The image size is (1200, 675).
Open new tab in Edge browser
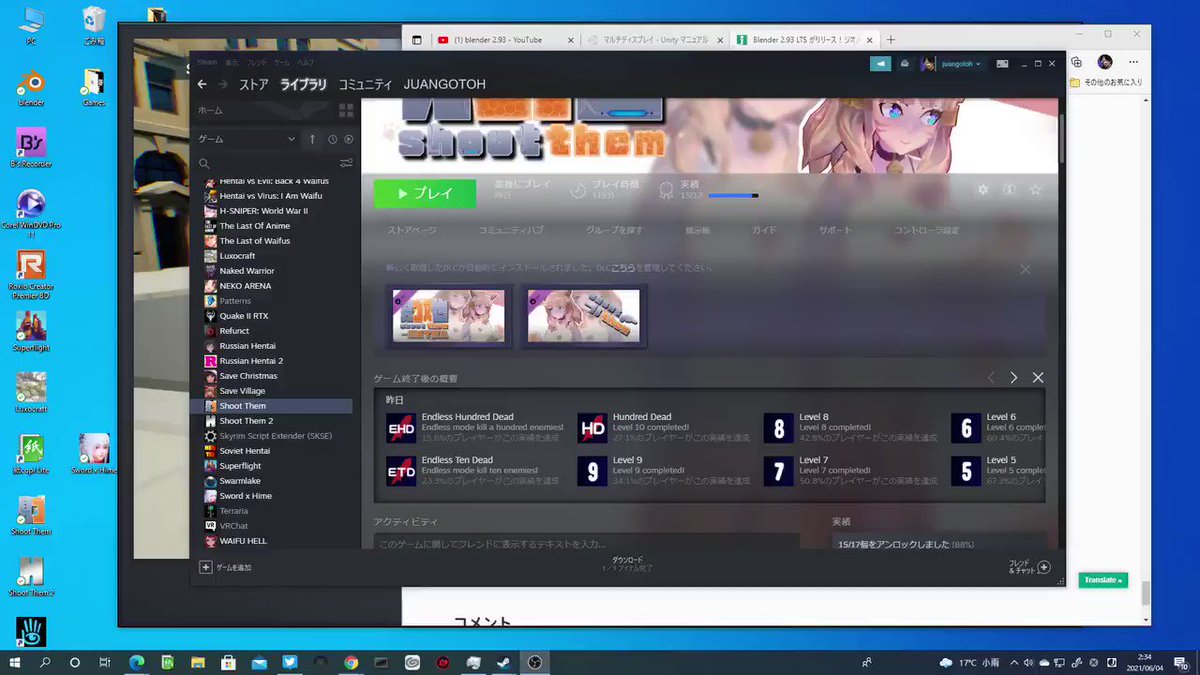(891, 40)
